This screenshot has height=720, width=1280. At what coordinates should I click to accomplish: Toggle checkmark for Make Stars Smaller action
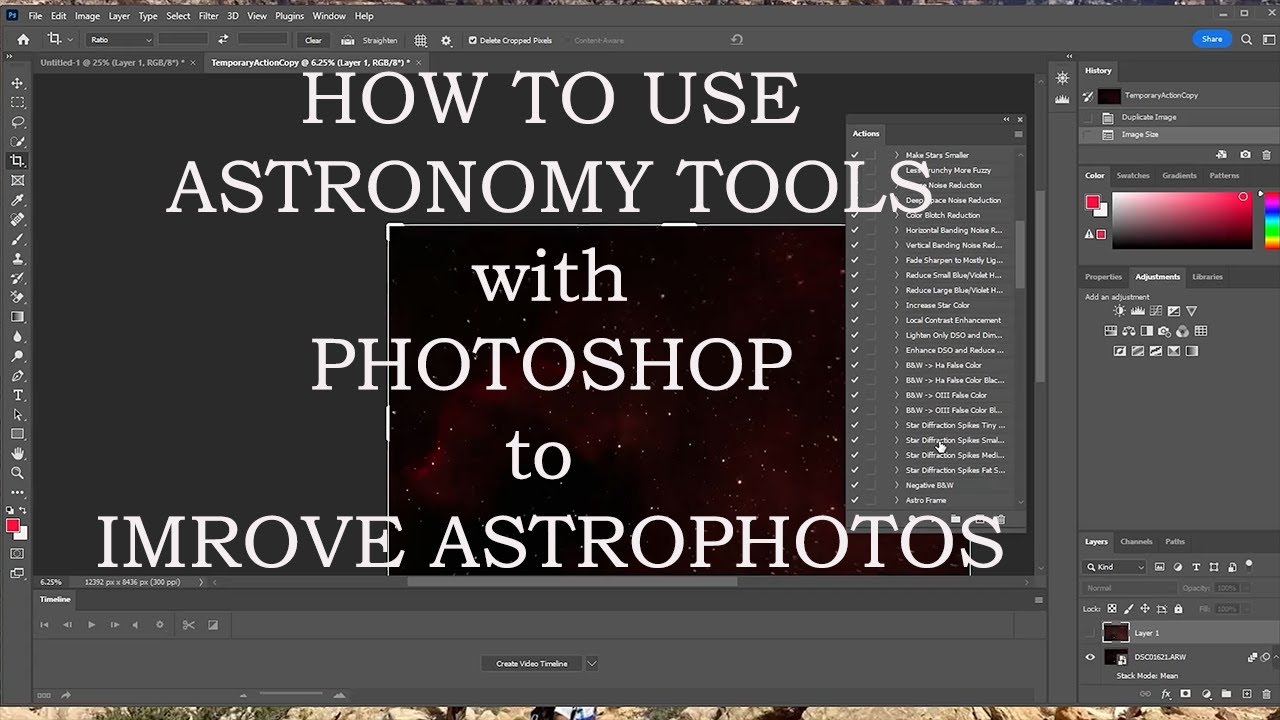(x=855, y=155)
